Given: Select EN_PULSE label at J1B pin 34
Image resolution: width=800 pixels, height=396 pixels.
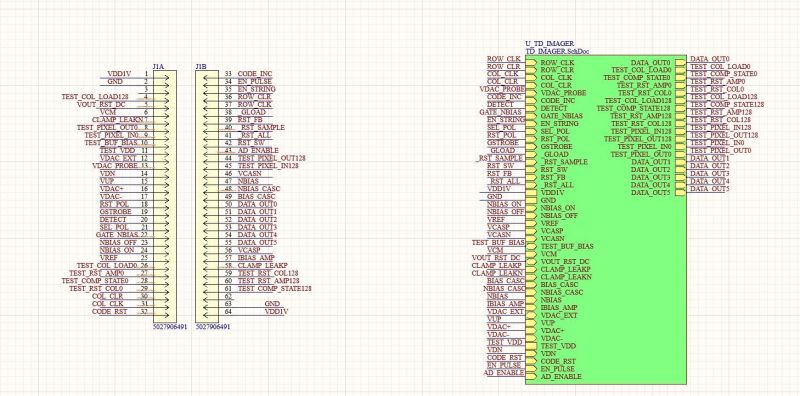Looking at the screenshot, I should point(255,82).
